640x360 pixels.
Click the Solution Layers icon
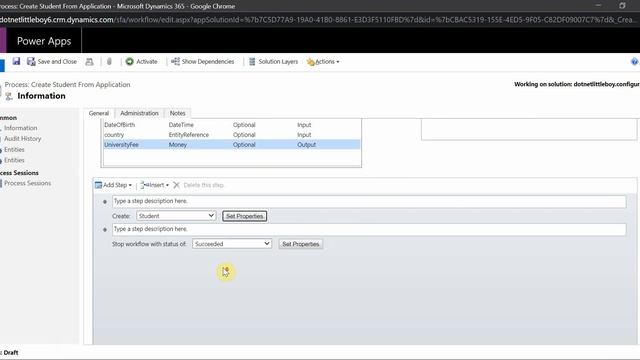point(252,62)
